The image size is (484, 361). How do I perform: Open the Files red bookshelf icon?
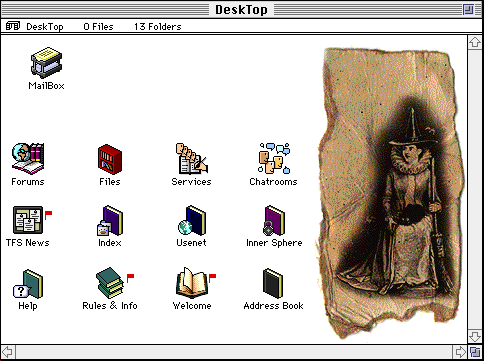click(x=110, y=159)
